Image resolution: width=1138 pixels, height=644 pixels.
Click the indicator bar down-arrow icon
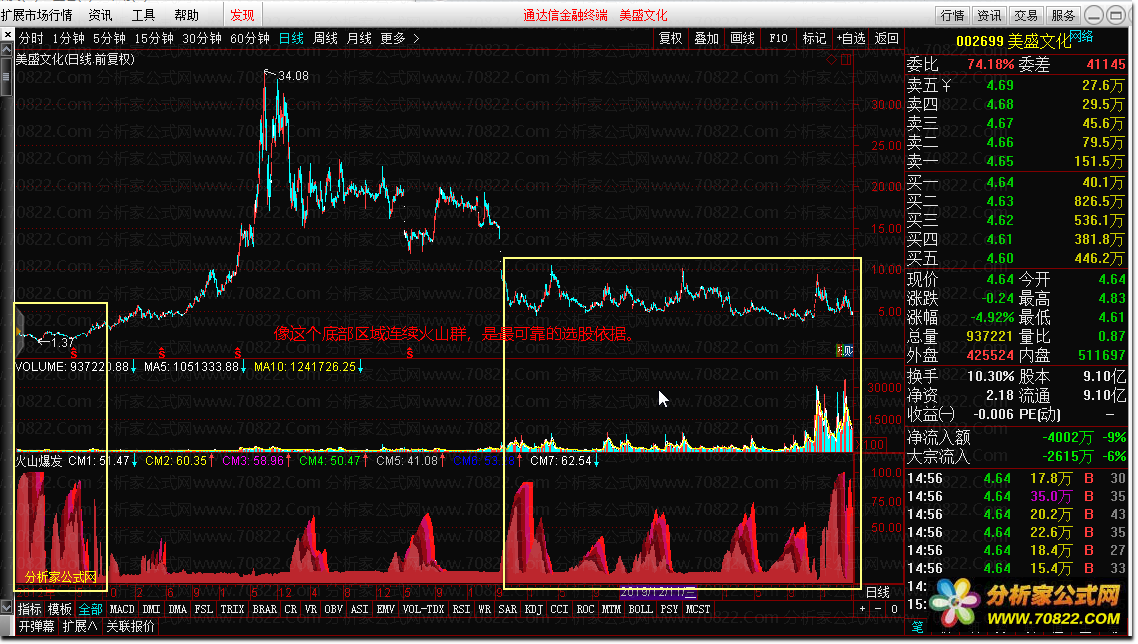(7, 608)
